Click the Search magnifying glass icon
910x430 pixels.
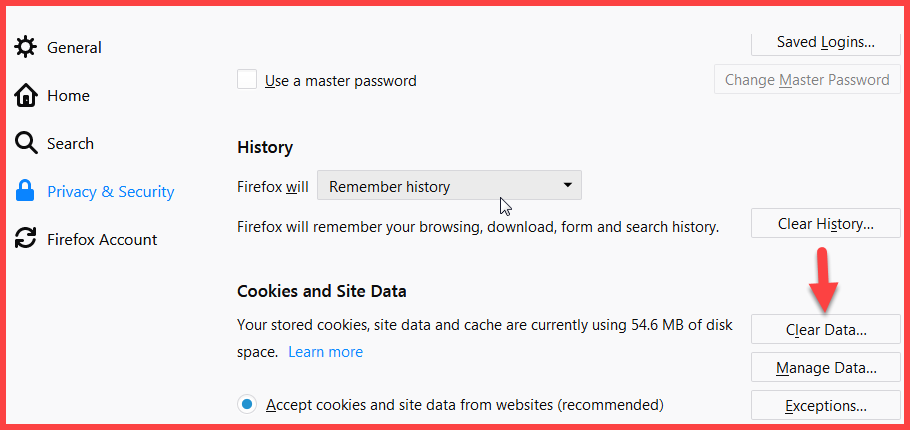26,143
